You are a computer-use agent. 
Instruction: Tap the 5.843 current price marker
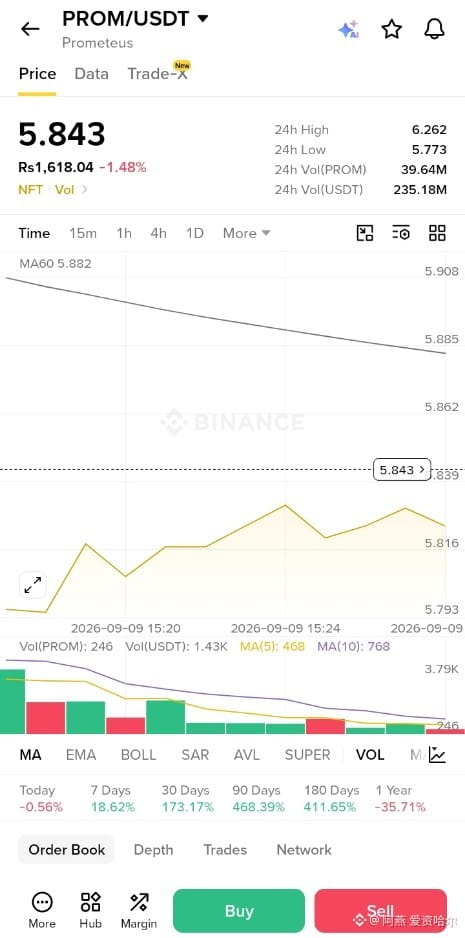[402, 470]
